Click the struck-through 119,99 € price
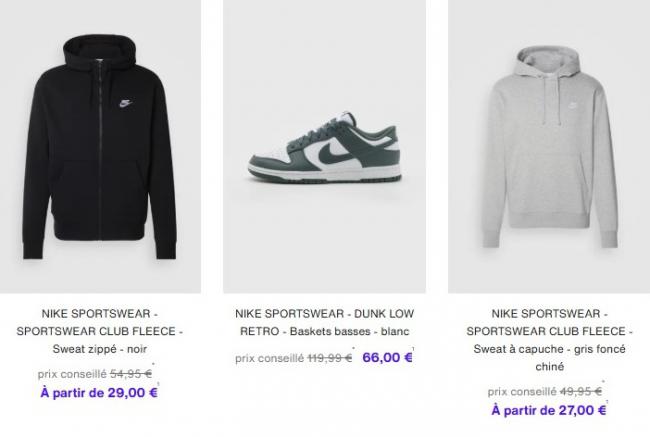This screenshot has width=650, height=437. (x=330, y=358)
